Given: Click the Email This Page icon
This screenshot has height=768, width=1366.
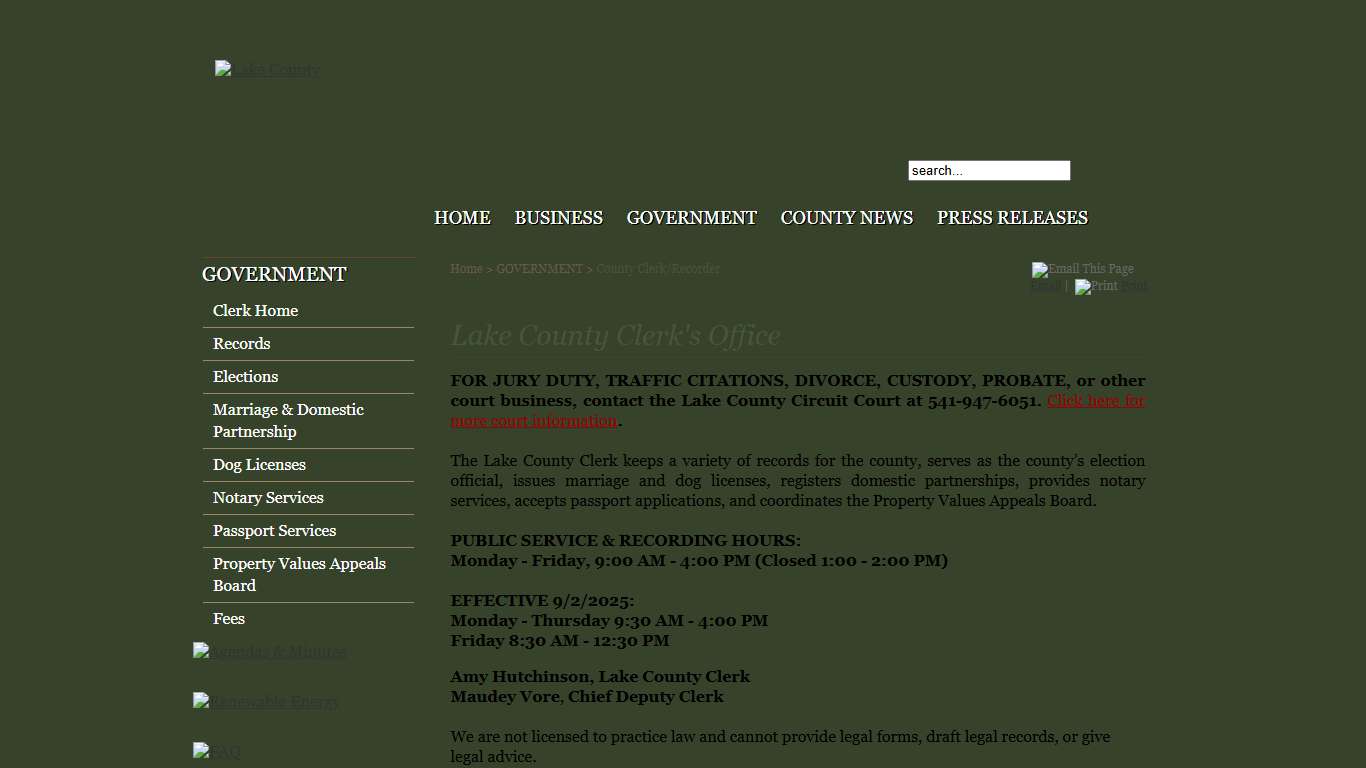Looking at the screenshot, I should pyautogui.click(x=1082, y=269).
